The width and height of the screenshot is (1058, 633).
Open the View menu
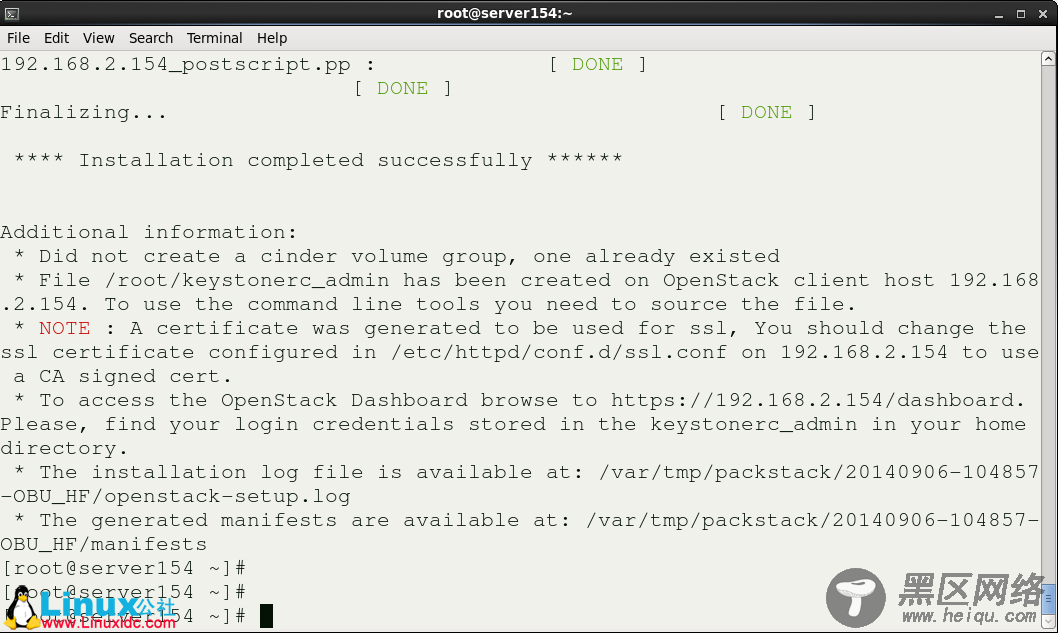99,38
